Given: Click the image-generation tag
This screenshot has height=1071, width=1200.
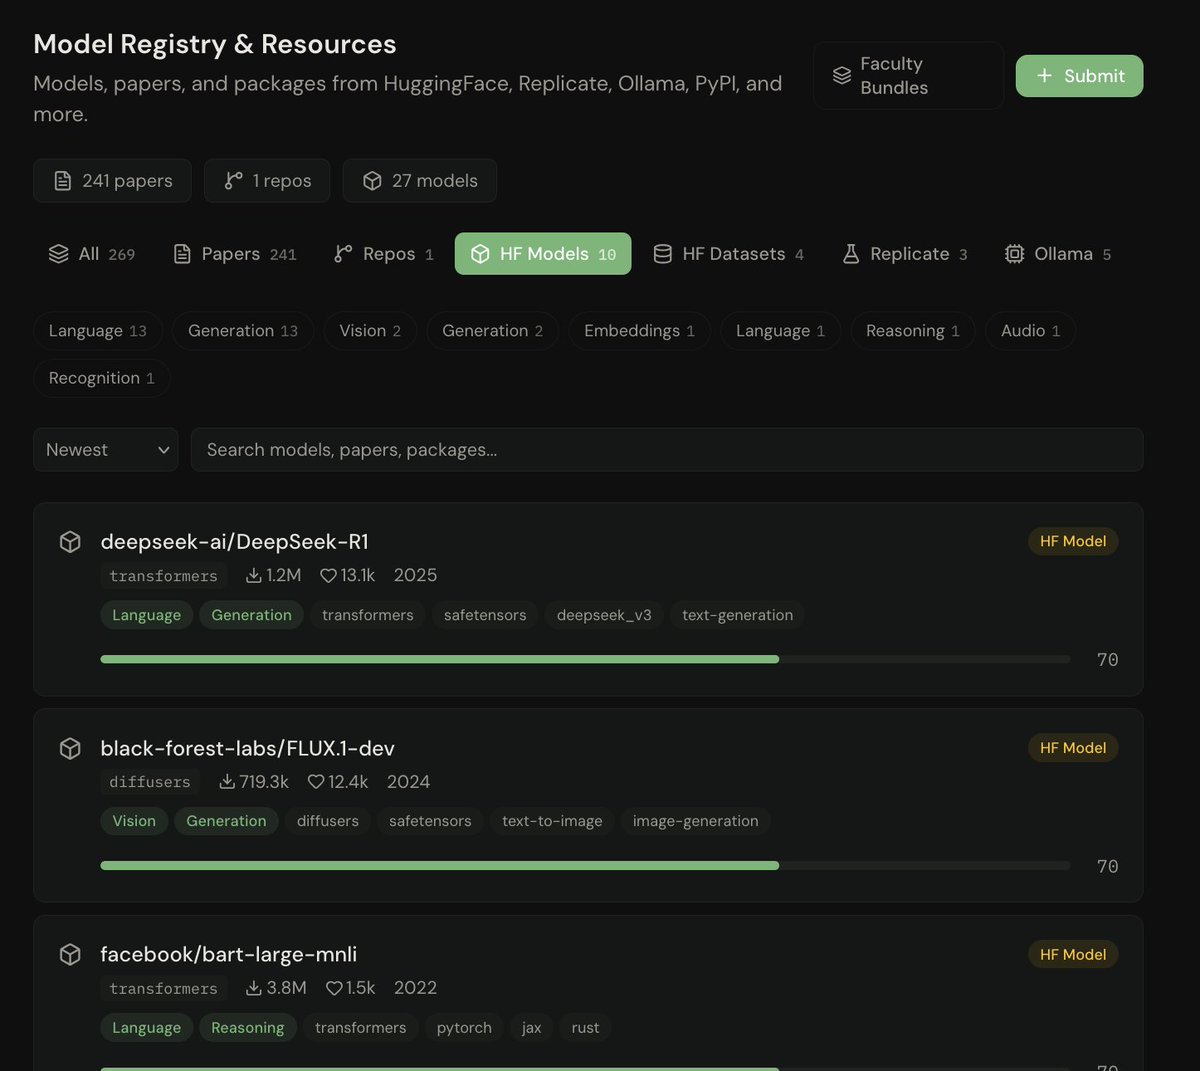Looking at the screenshot, I should coord(696,821).
